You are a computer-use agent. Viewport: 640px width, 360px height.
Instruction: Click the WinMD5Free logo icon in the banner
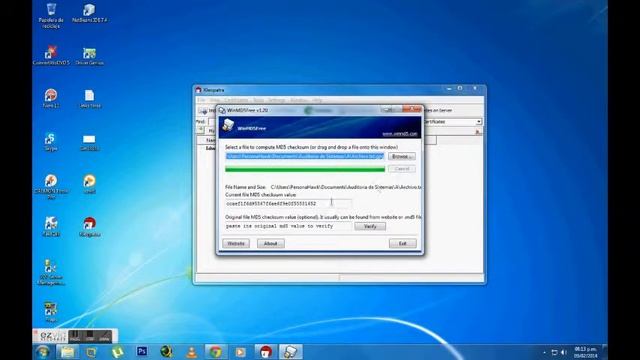[228, 125]
